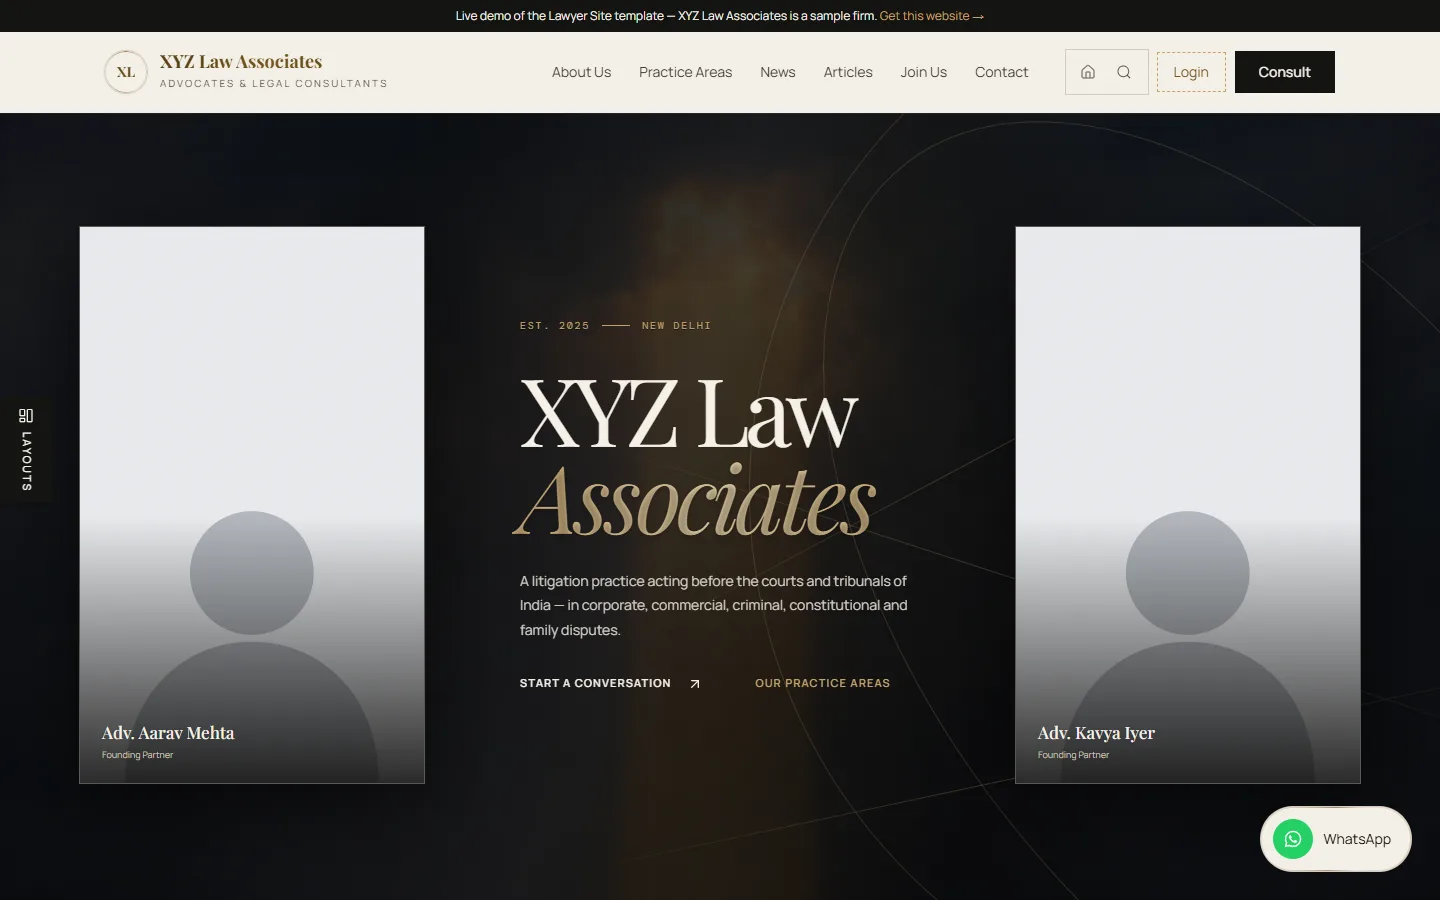Open the search magnifier icon

pos(1124,72)
